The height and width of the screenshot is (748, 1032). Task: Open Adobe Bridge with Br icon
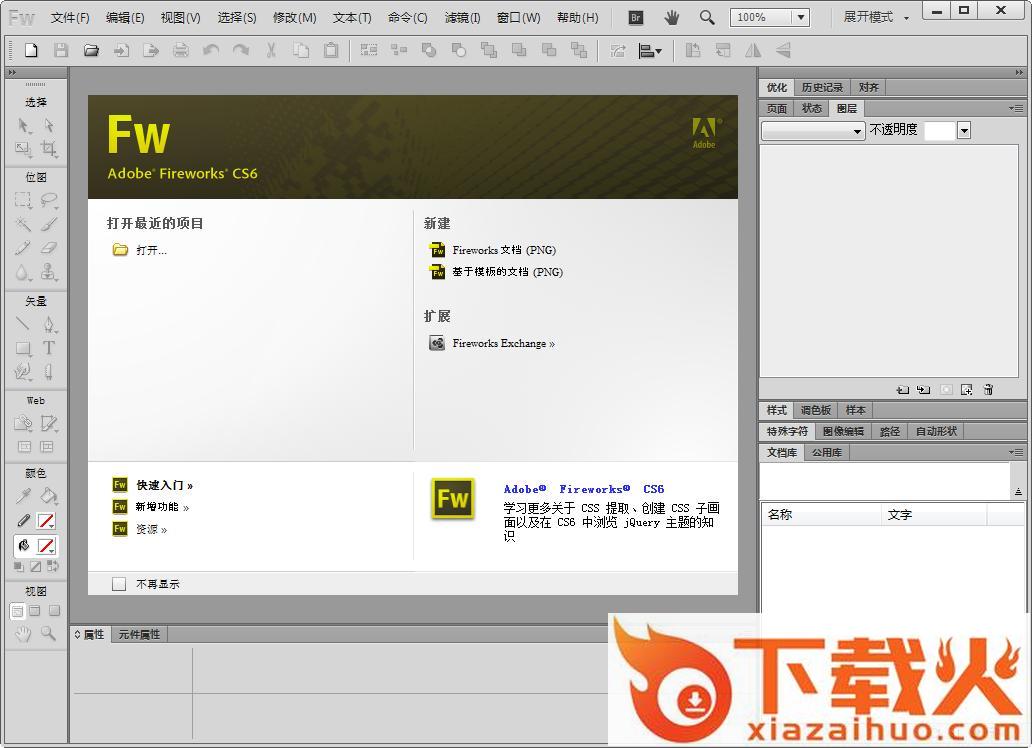pyautogui.click(x=635, y=17)
